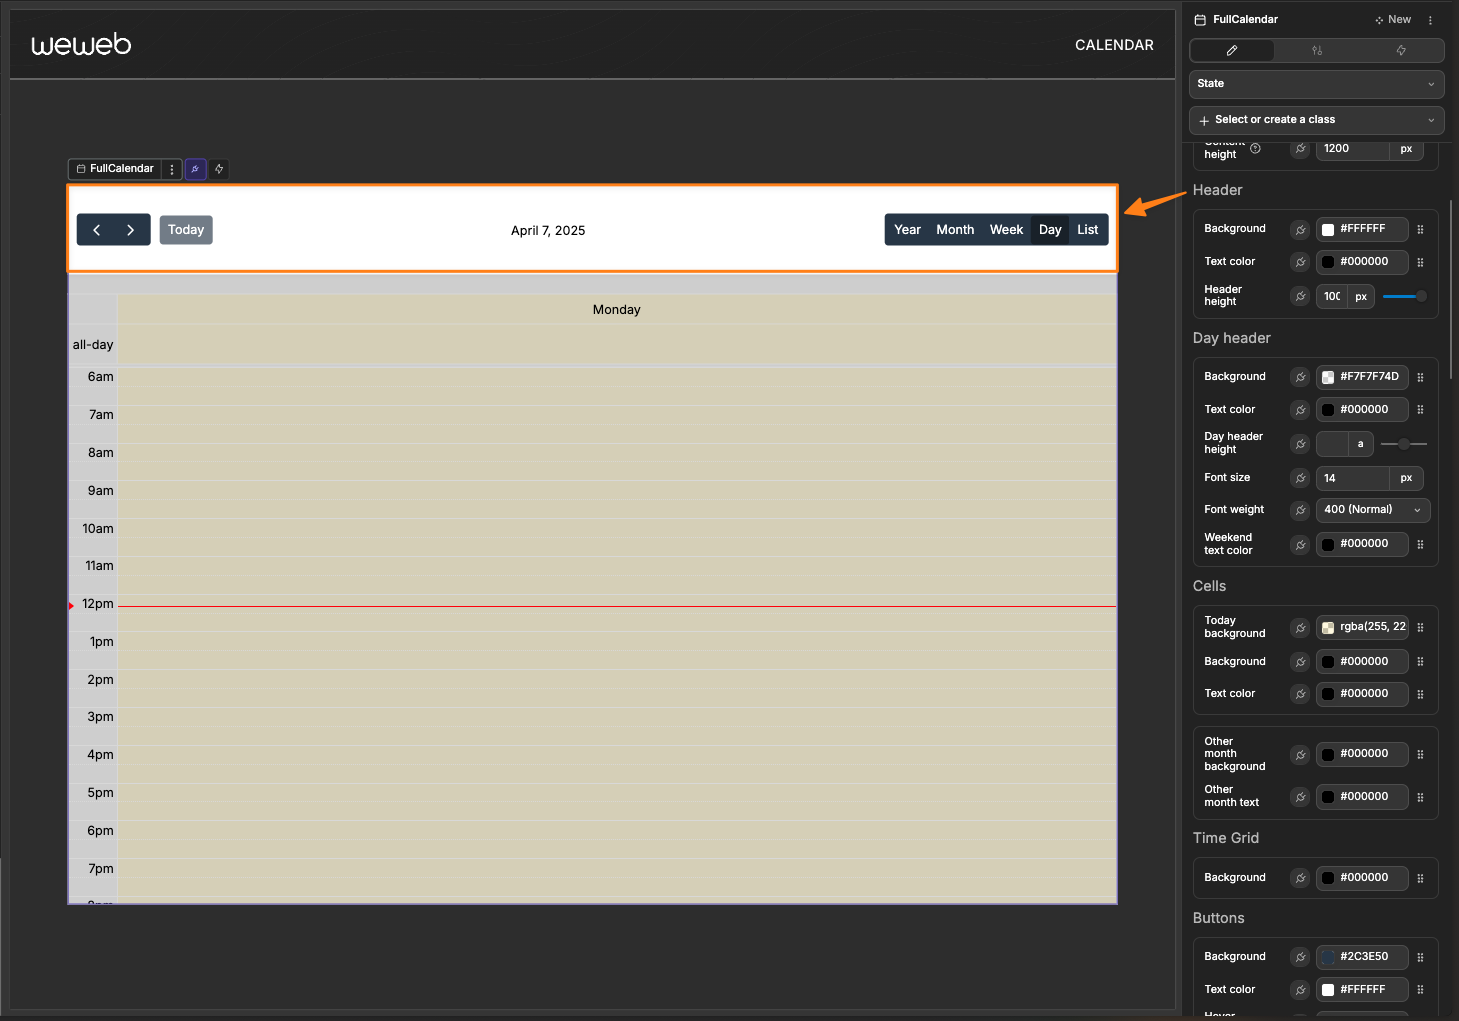Click the purple plugin icon above the calendar
The image size is (1459, 1021).
[195, 169]
